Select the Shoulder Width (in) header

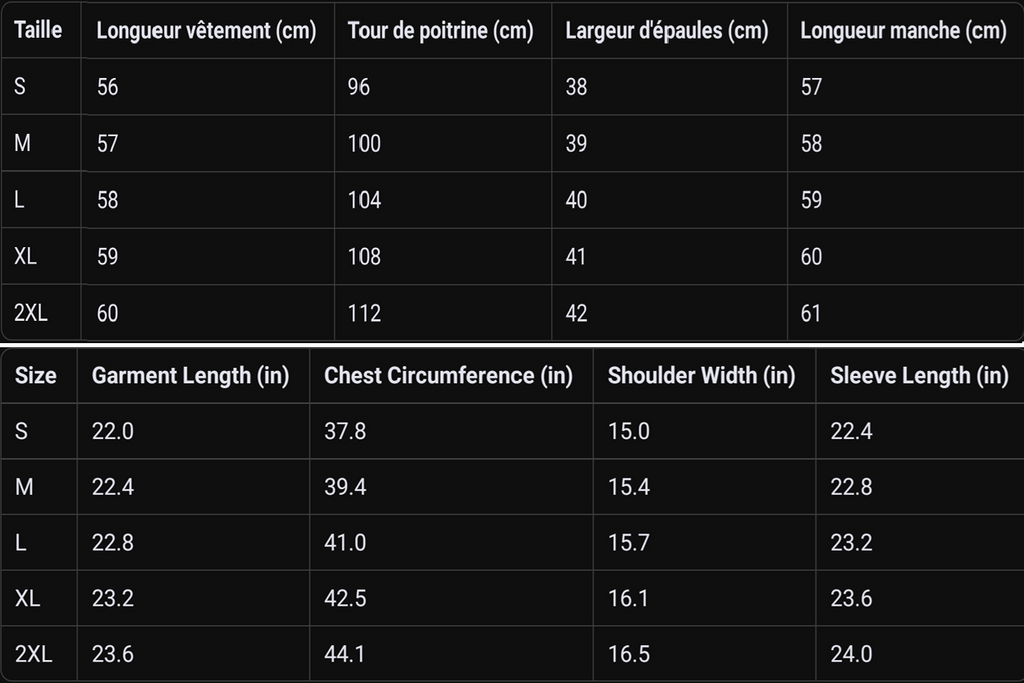click(701, 375)
